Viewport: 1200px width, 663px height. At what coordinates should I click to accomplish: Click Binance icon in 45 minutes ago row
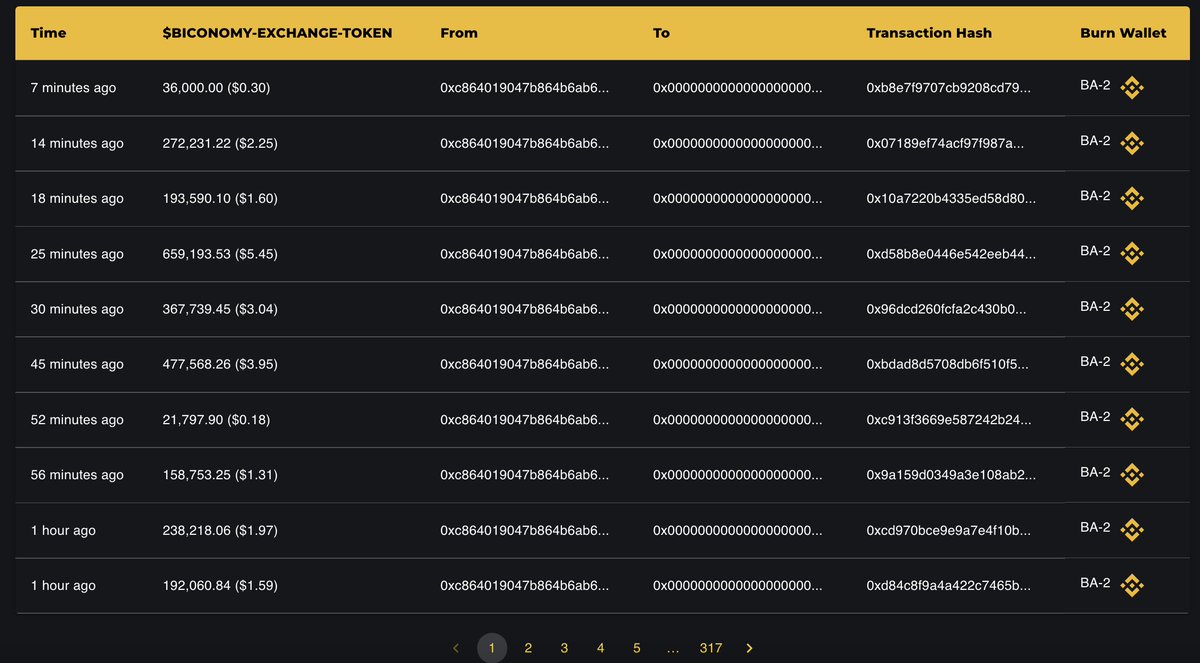[1131, 364]
